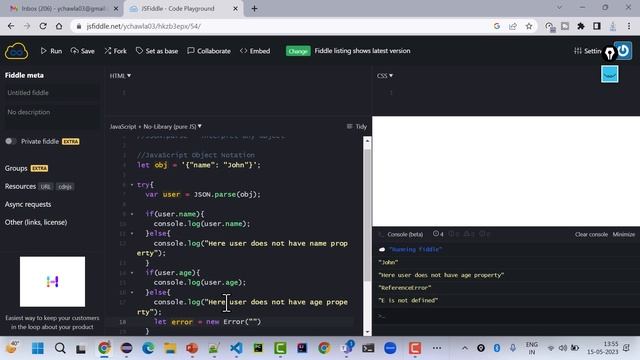This screenshot has width=640, height=360.
Task: Click the scroll-down arrow in JS editor
Action: pyautogui.click(x=367, y=332)
